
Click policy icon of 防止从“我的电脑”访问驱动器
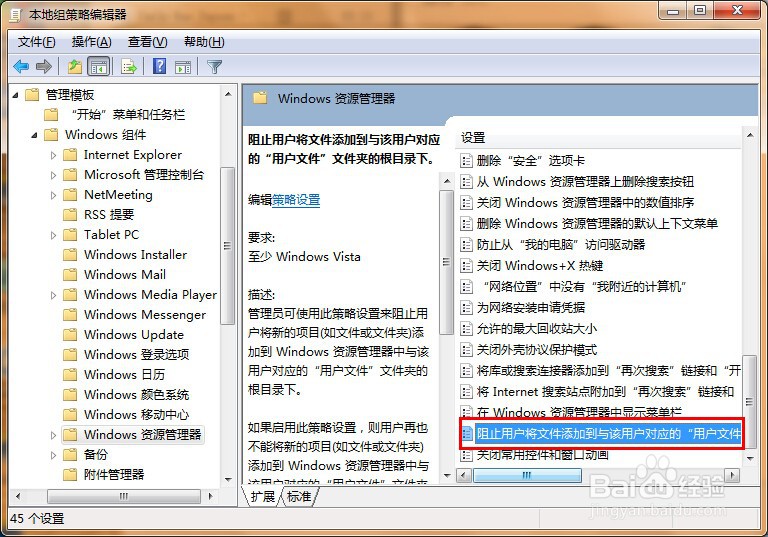tap(466, 244)
